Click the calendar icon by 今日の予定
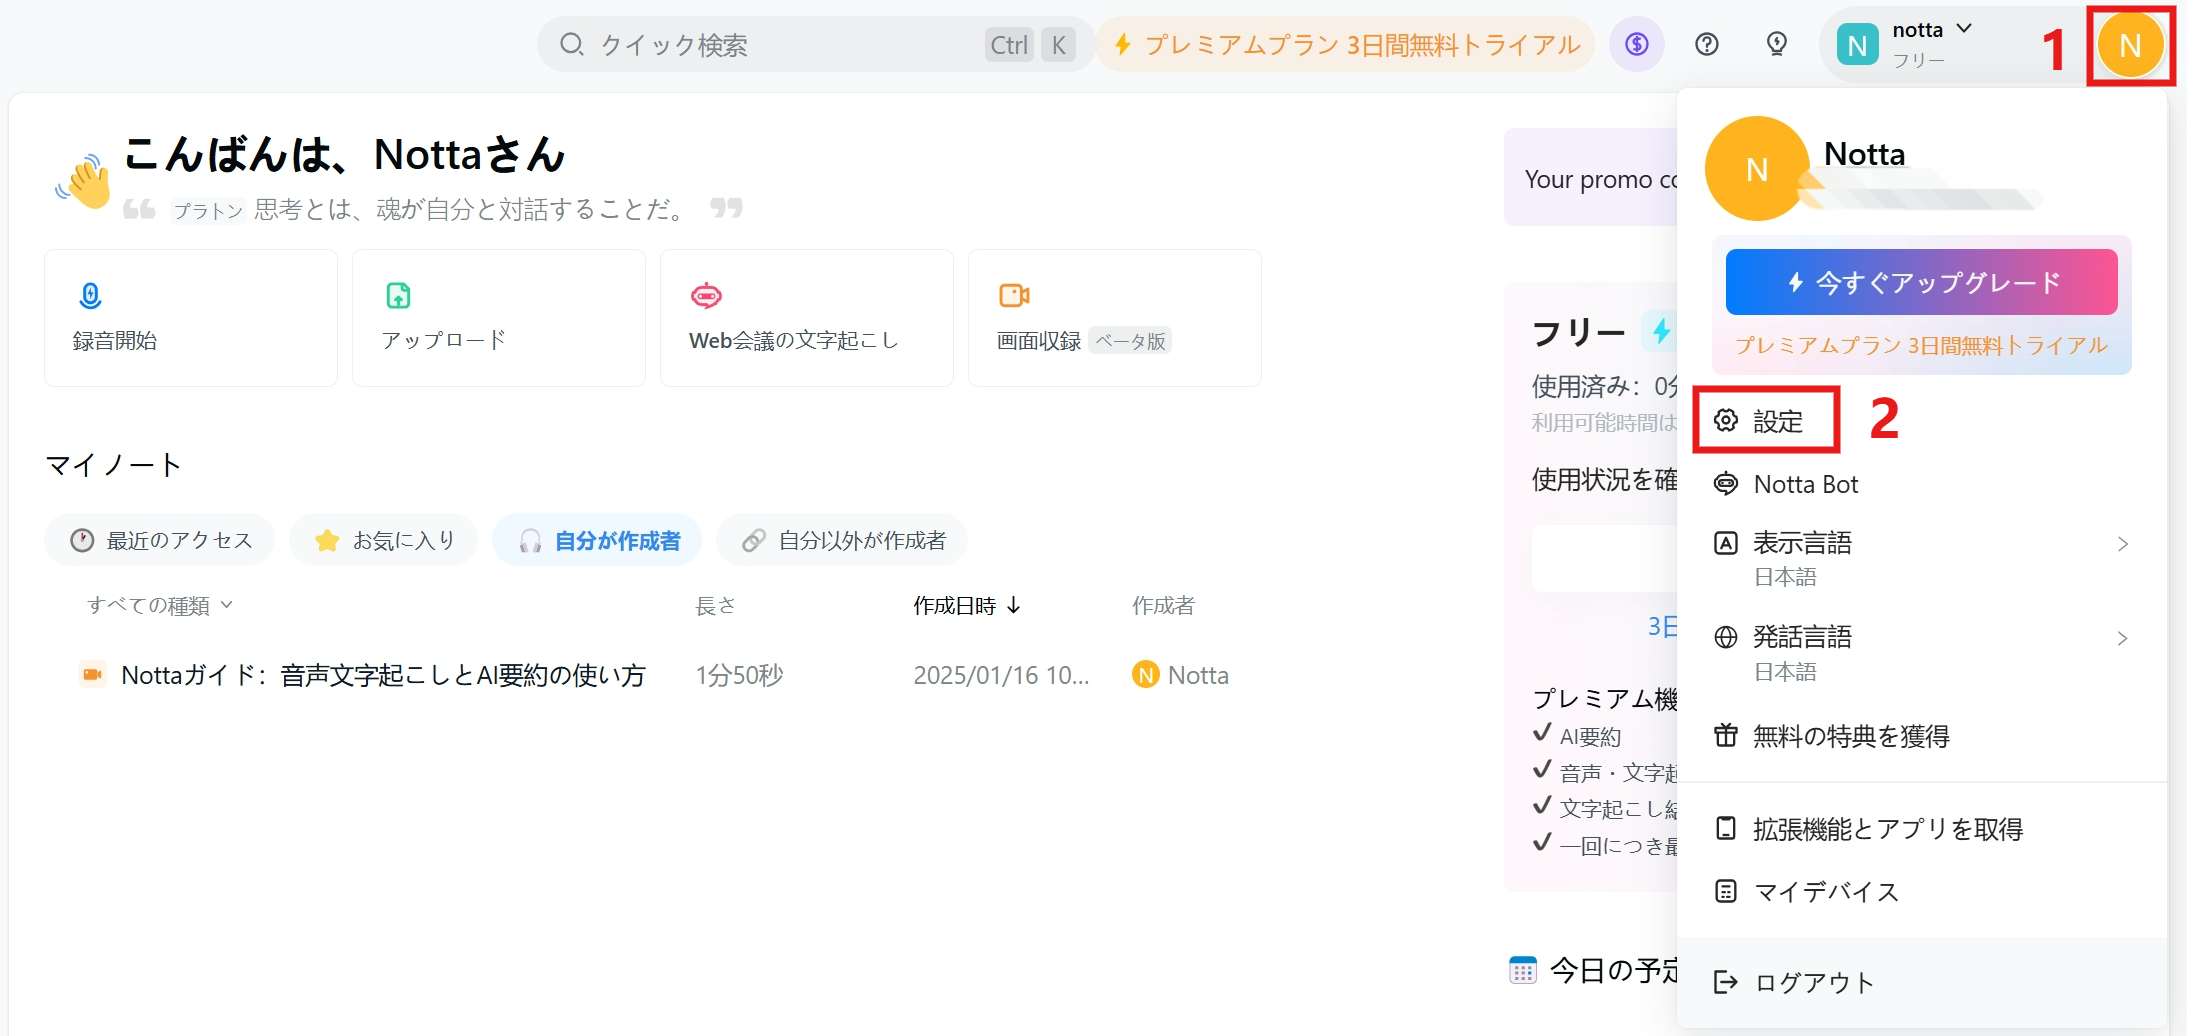This screenshot has height=1036, width=2187. (1523, 970)
